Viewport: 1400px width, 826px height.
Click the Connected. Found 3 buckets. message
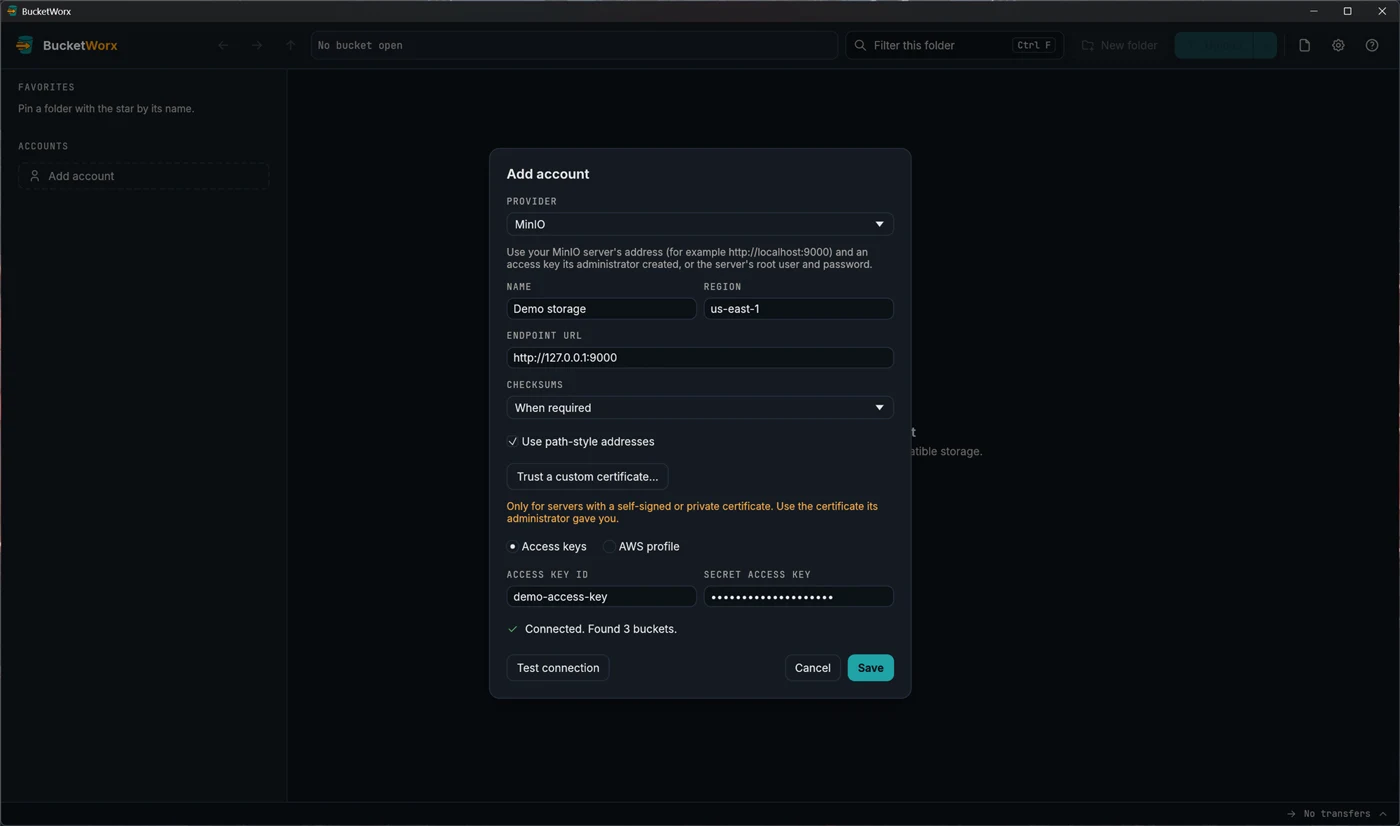[600, 629]
